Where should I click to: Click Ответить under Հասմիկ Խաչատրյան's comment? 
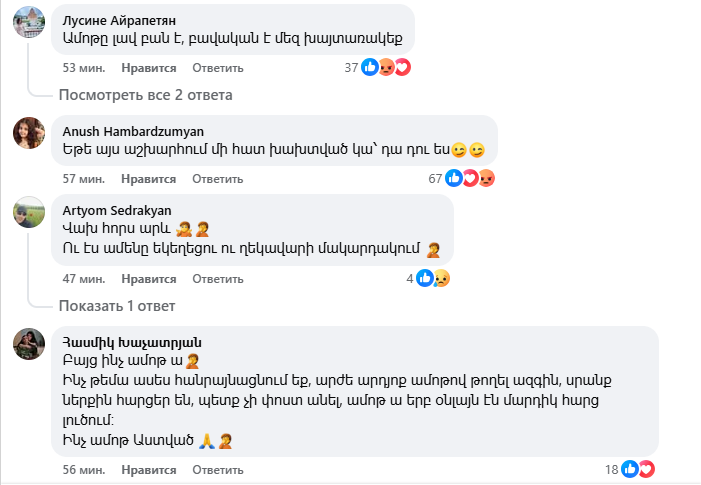tap(218, 468)
